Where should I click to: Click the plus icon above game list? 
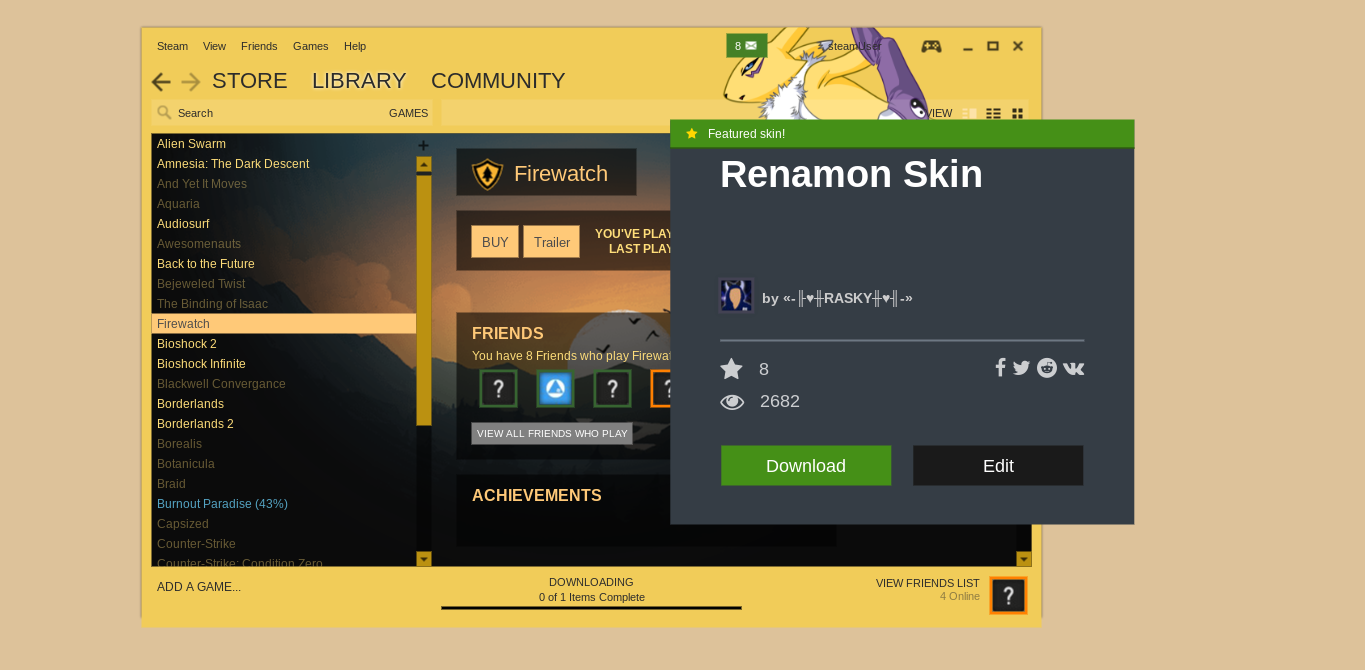[x=423, y=146]
